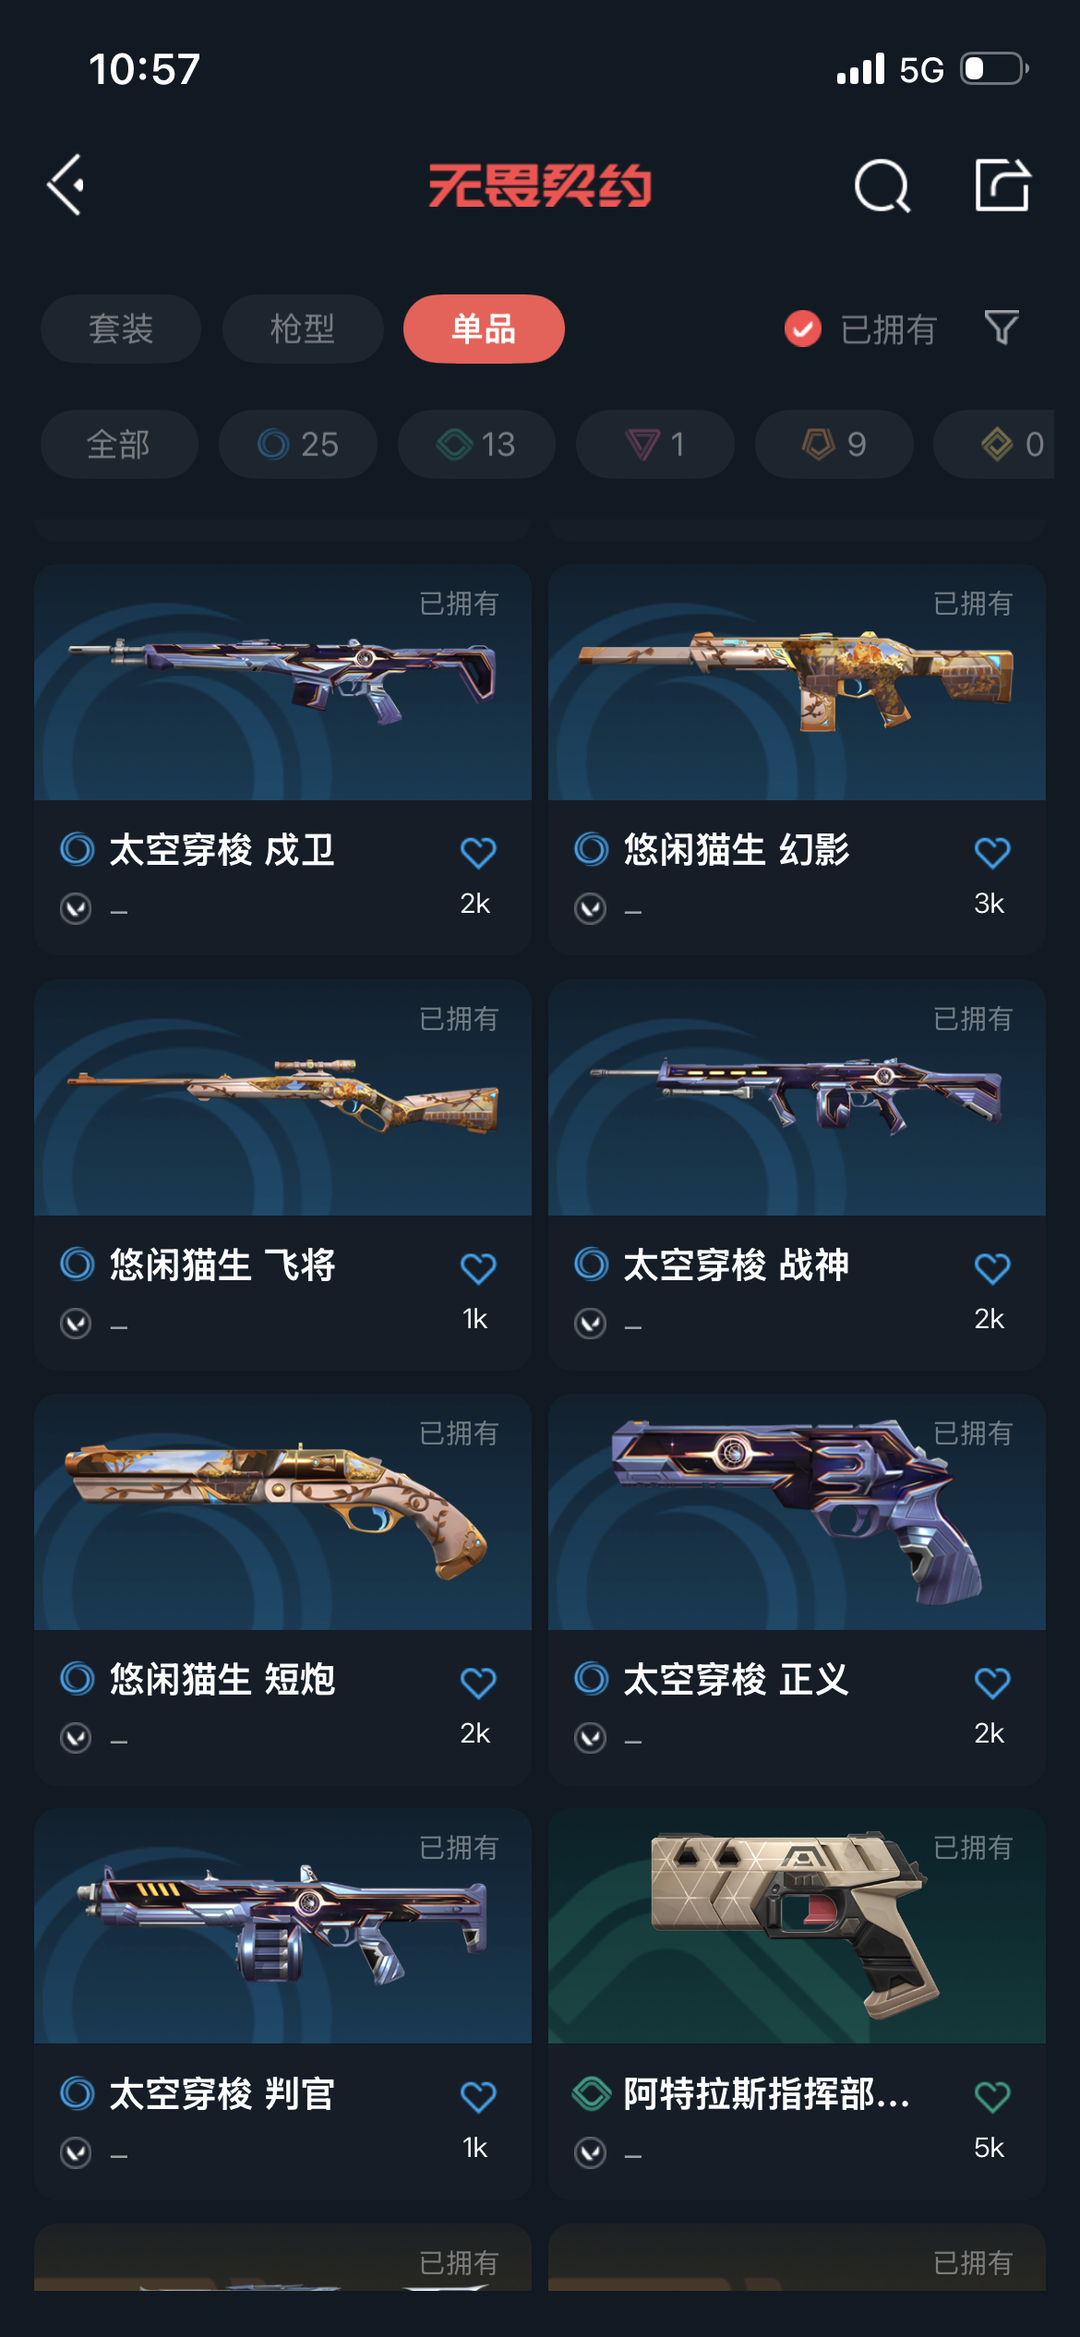Select the 单品 tab

click(x=484, y=329)
